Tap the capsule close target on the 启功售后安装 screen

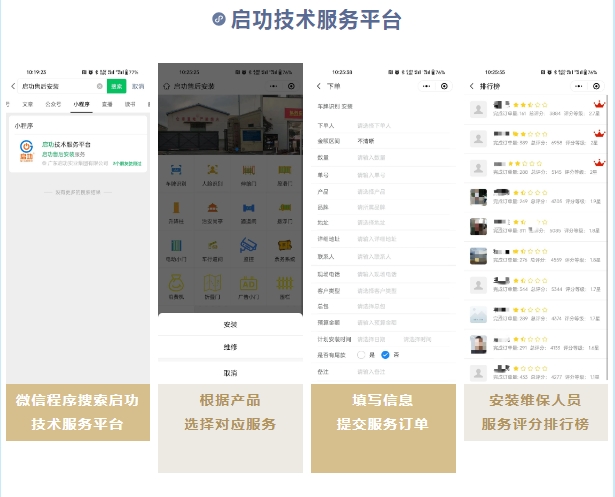point(291,86)
